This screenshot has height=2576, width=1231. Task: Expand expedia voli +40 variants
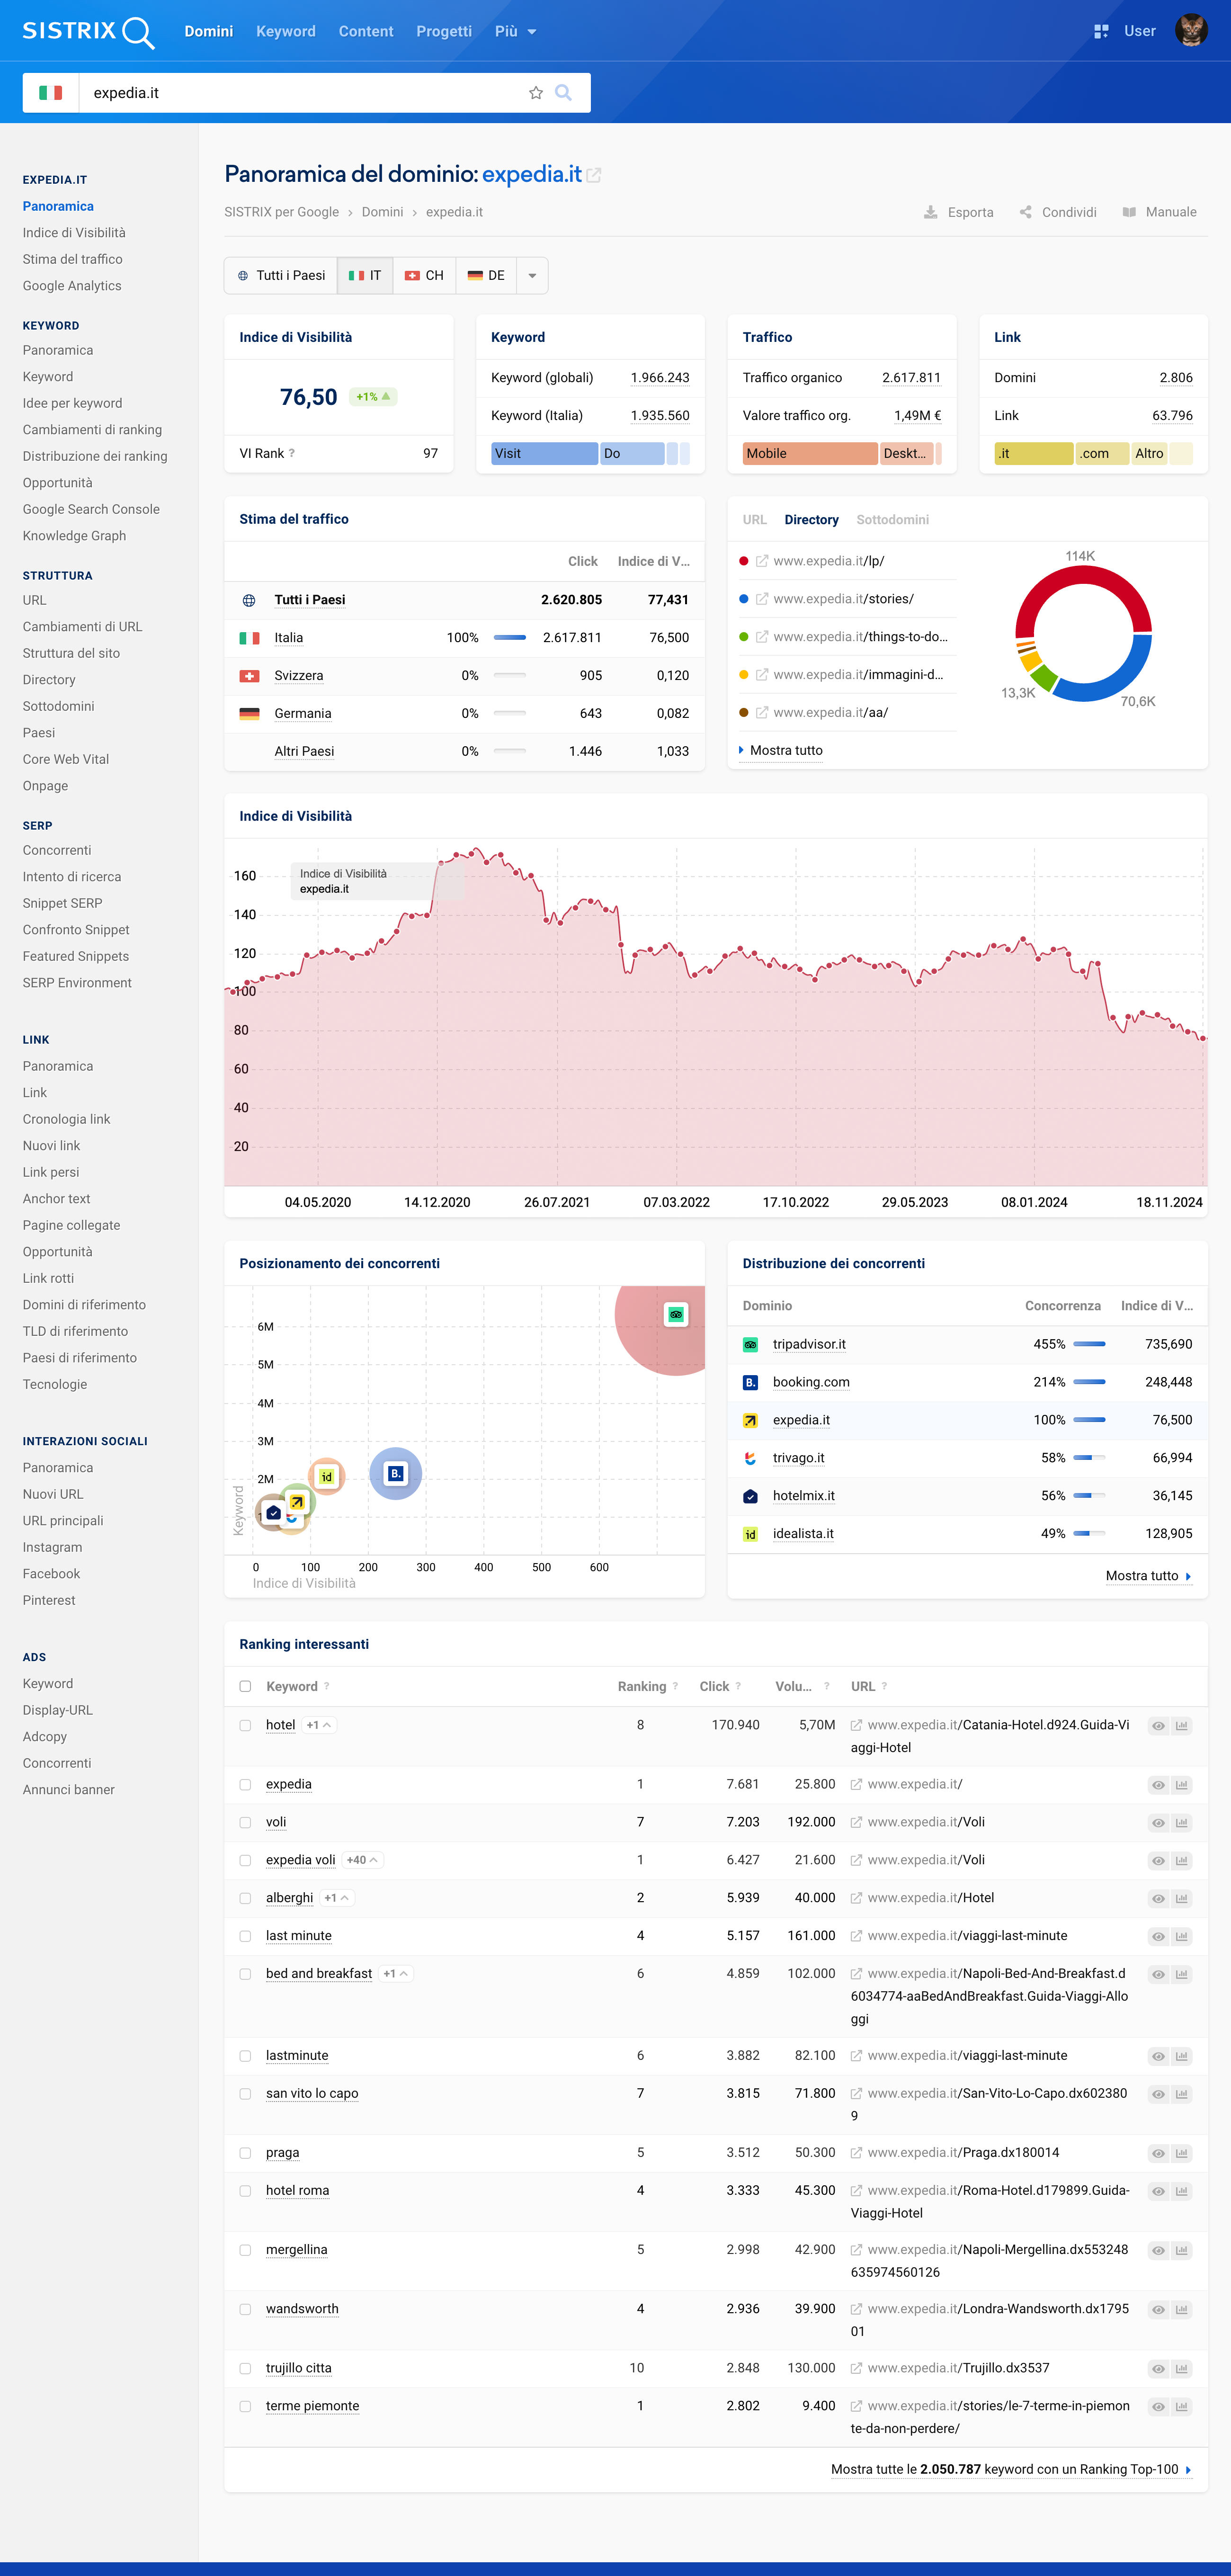362,1860
